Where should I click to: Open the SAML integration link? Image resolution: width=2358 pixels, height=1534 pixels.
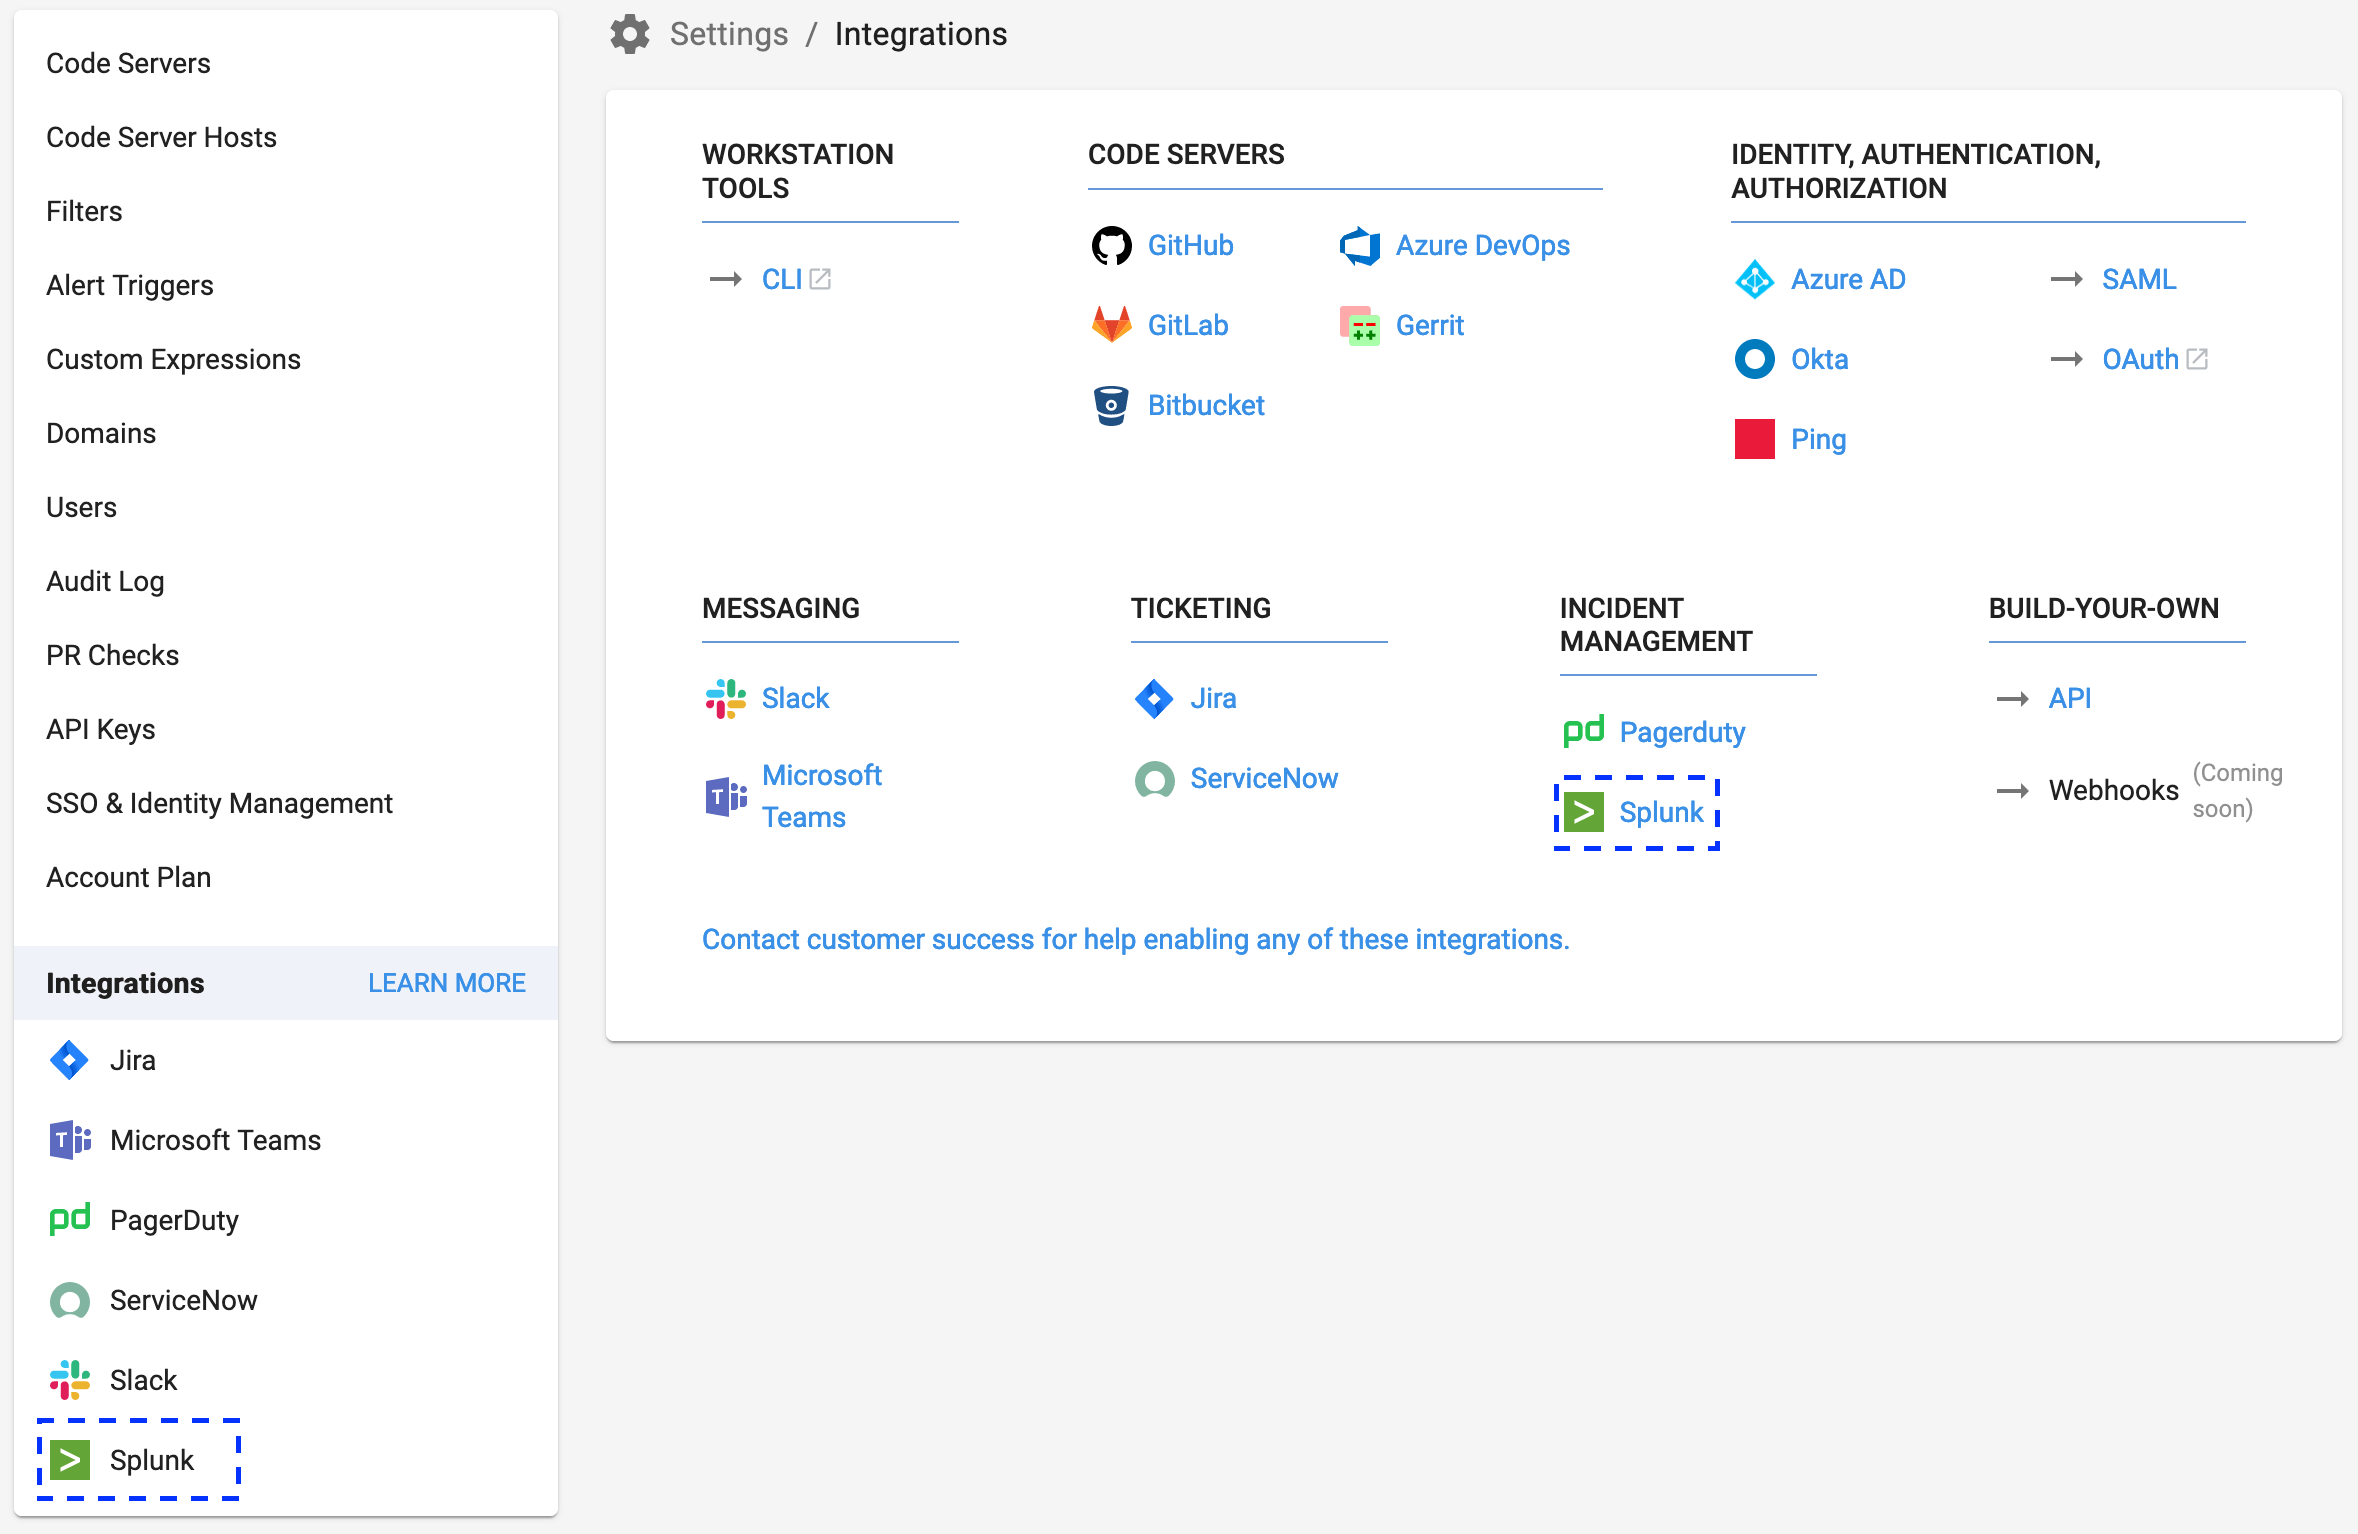[x=2138, y=279]
